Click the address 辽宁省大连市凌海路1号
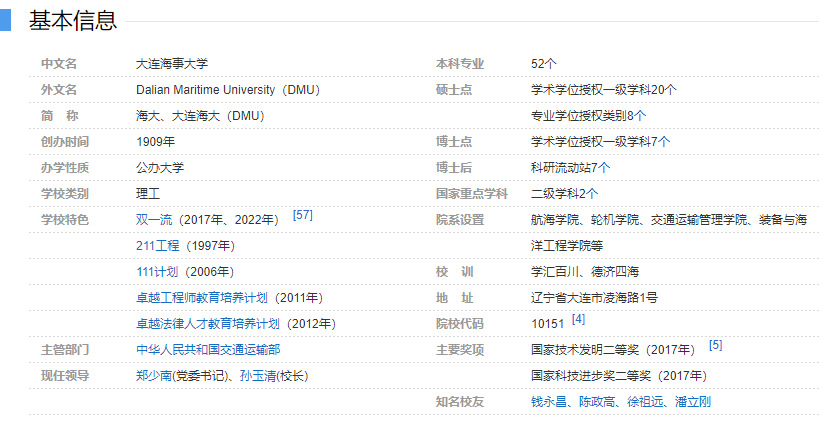Viewport: 832px width, 426px height. click(594, 297)
